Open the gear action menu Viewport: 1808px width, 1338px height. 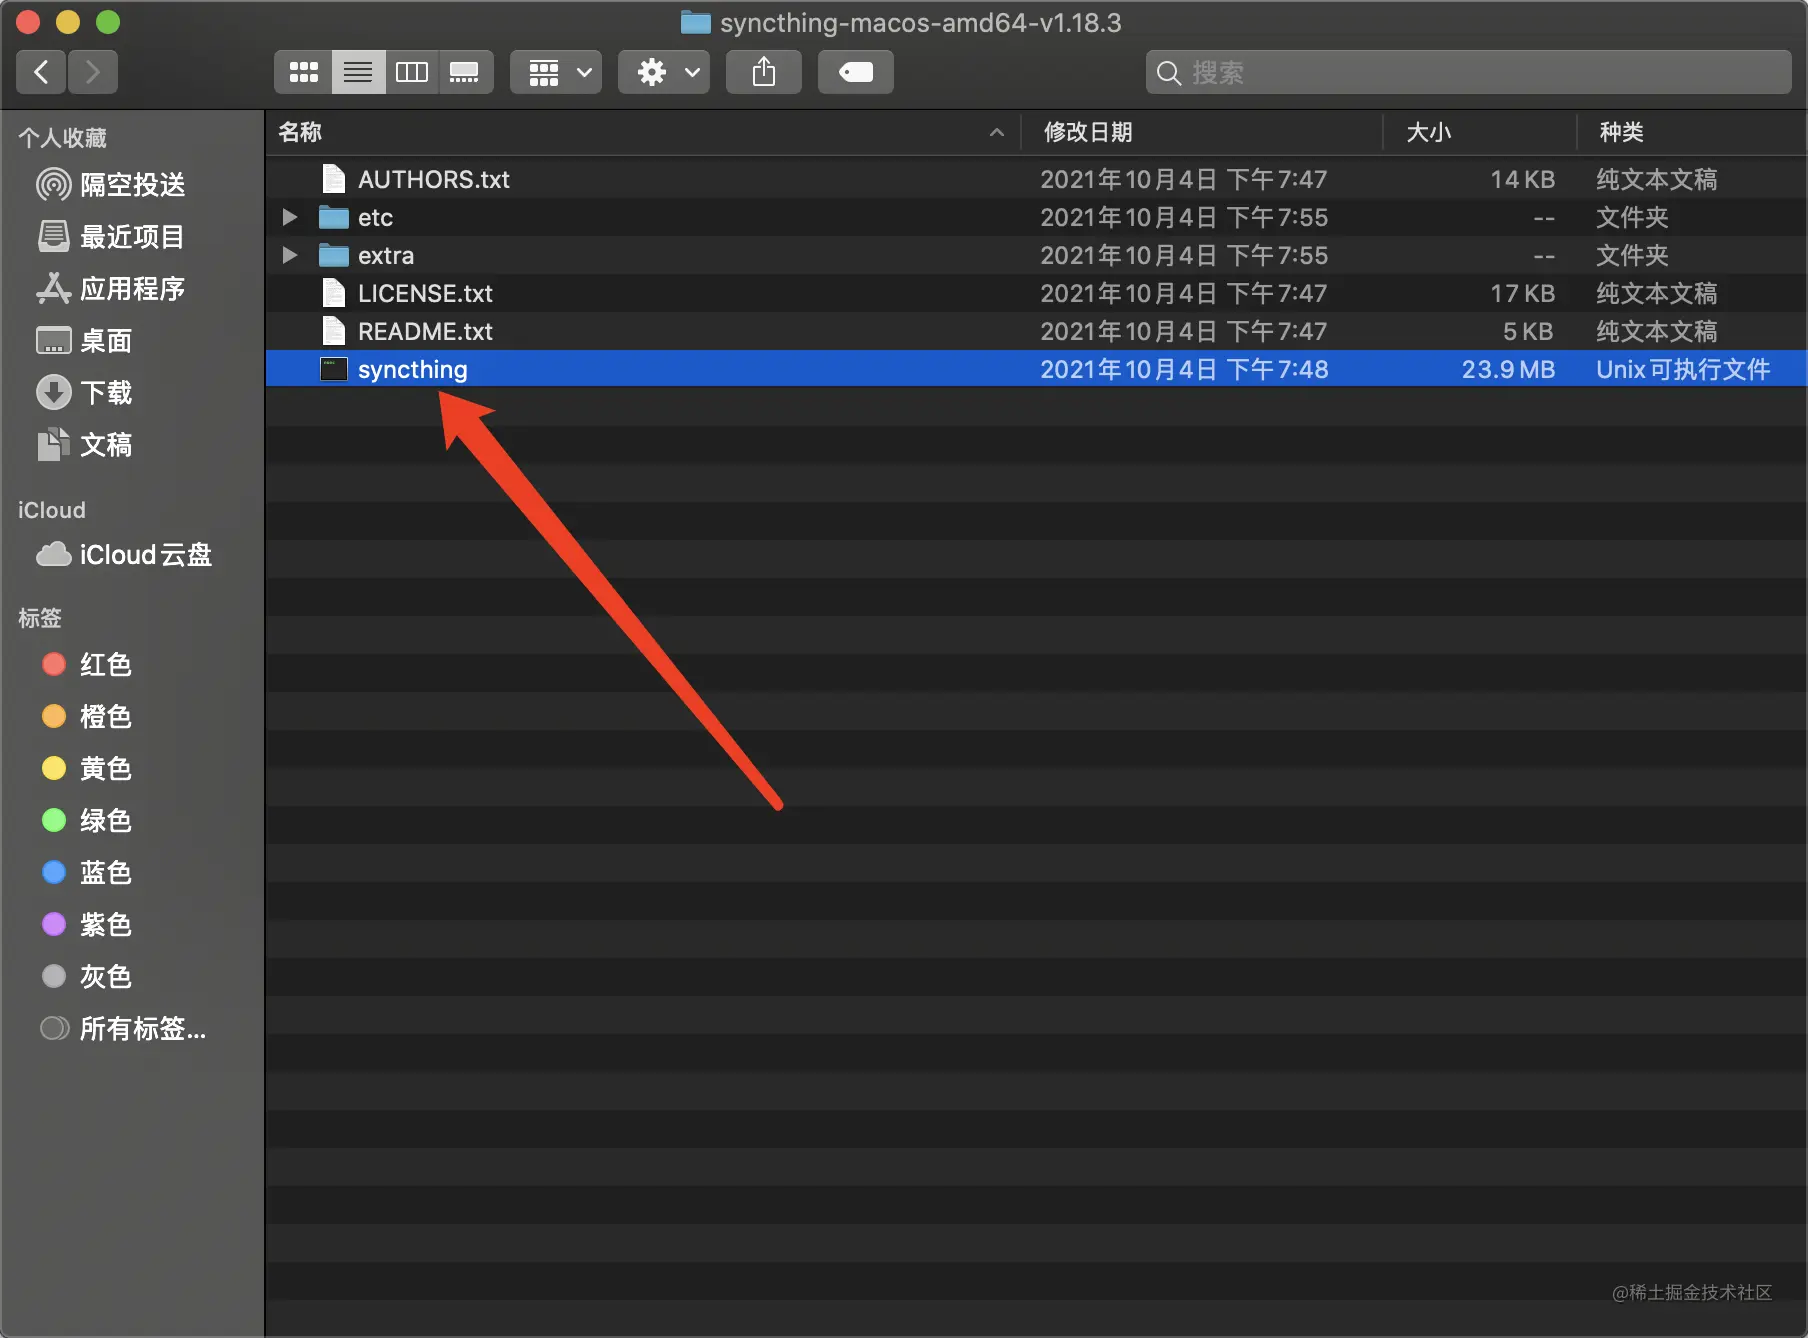pos(664,72)
